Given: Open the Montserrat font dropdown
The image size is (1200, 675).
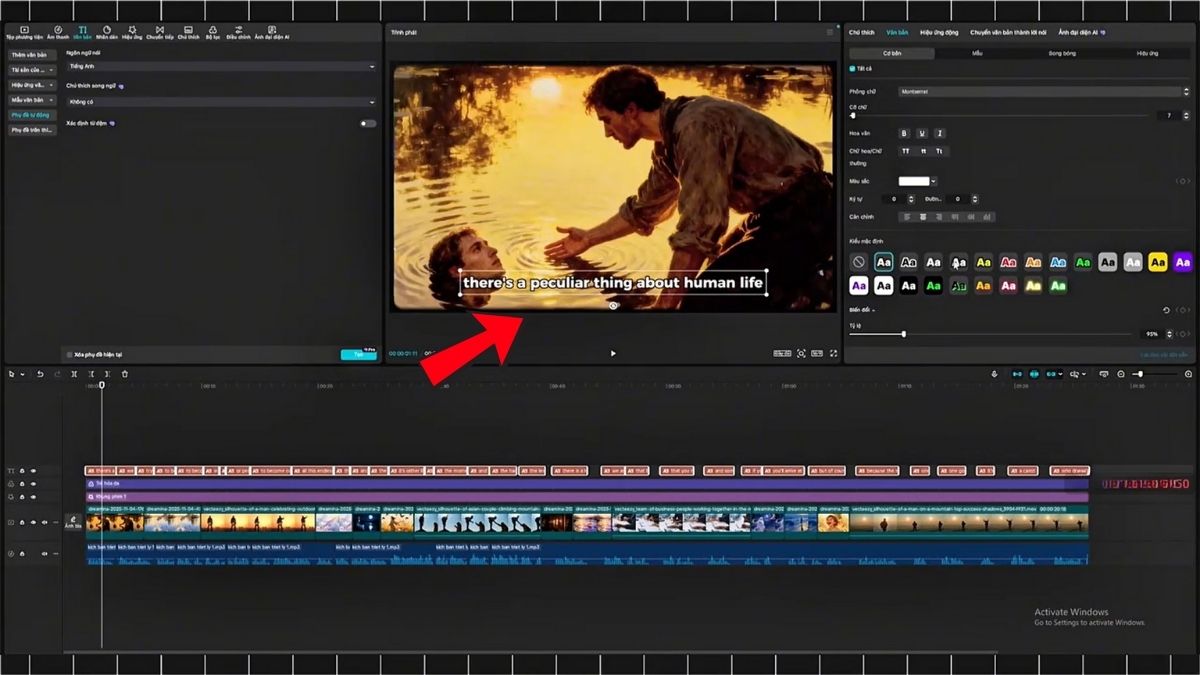Looking at the screenshot, I should (x=1041, y=90).
